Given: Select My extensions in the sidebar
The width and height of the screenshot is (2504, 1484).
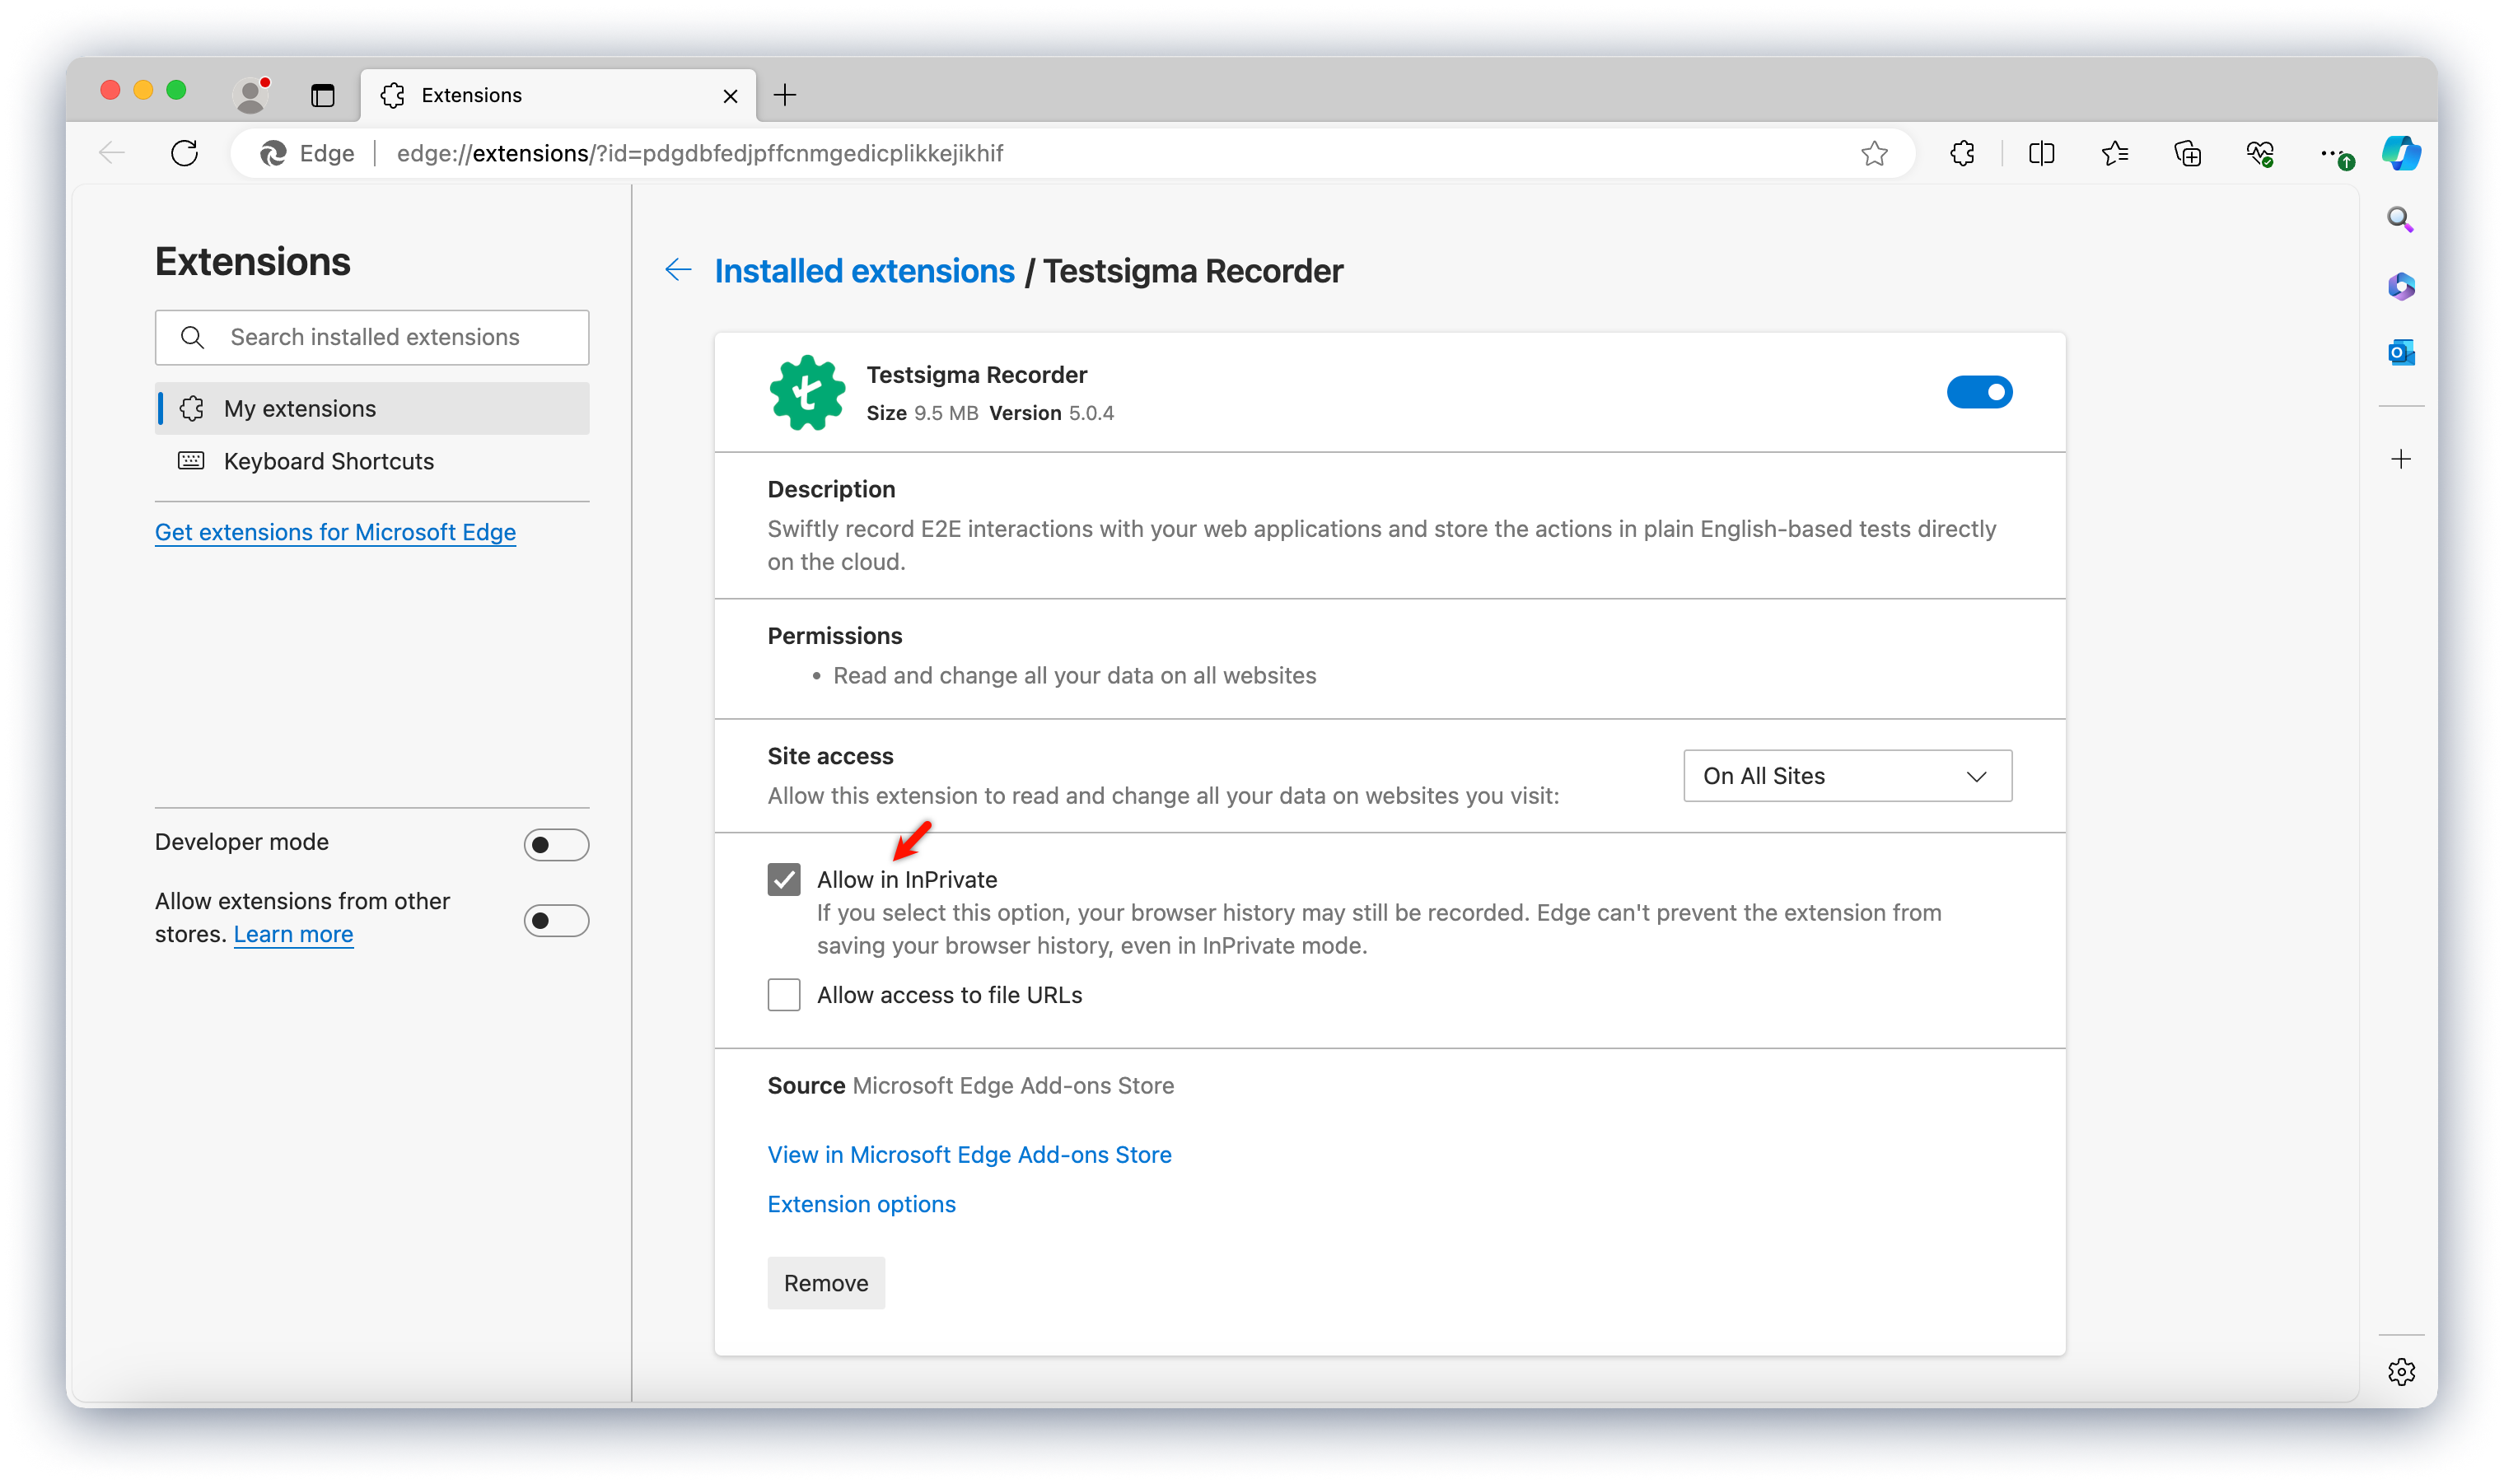Looking at the screenshot, I should click(300, 408).
